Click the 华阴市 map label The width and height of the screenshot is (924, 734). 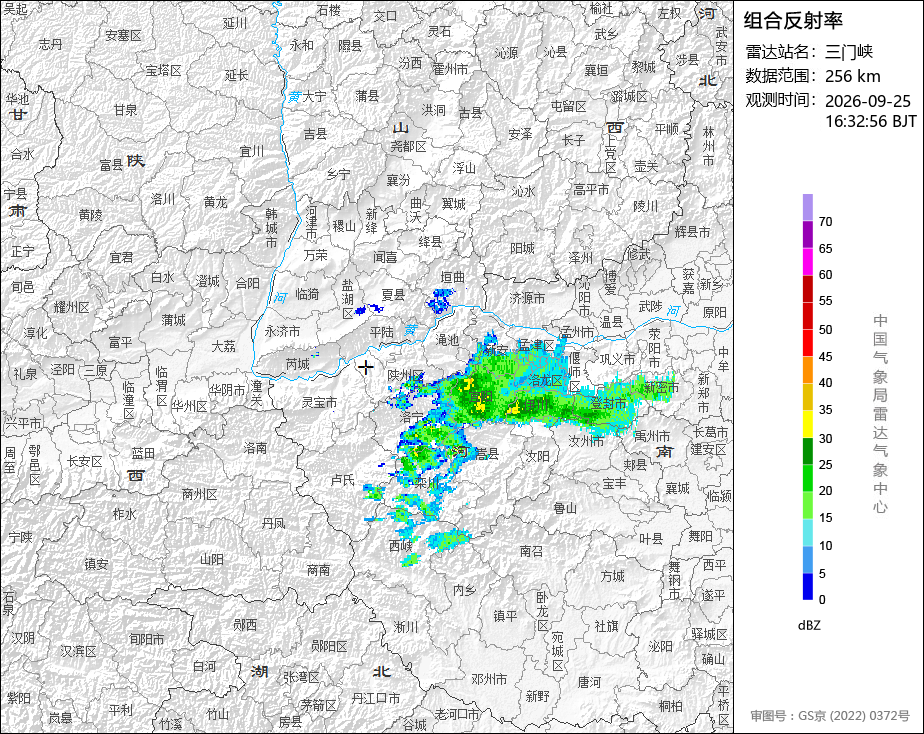coord(227,390)
